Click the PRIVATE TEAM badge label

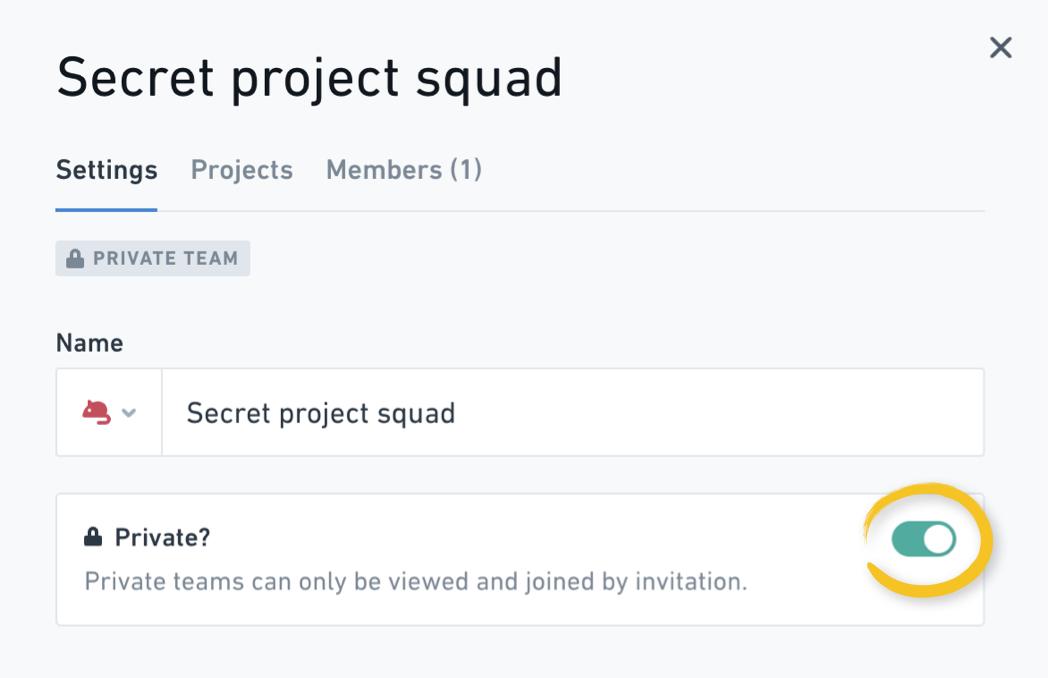[165, 258]
